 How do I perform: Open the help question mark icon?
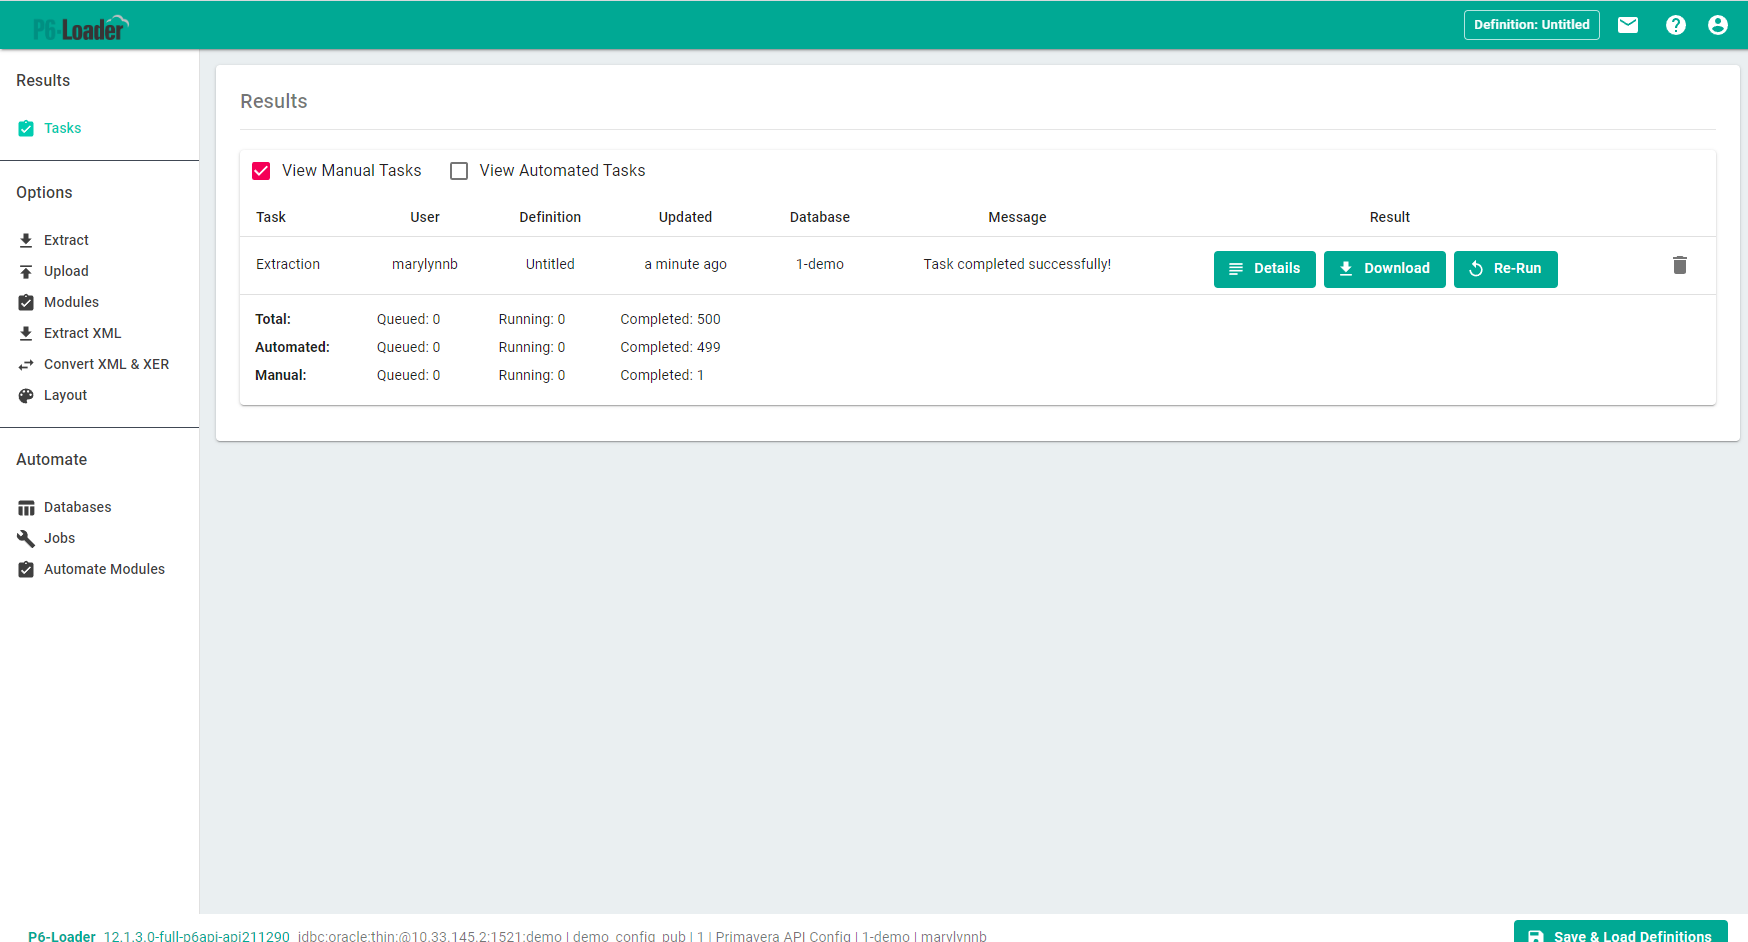coord(1676,25)
